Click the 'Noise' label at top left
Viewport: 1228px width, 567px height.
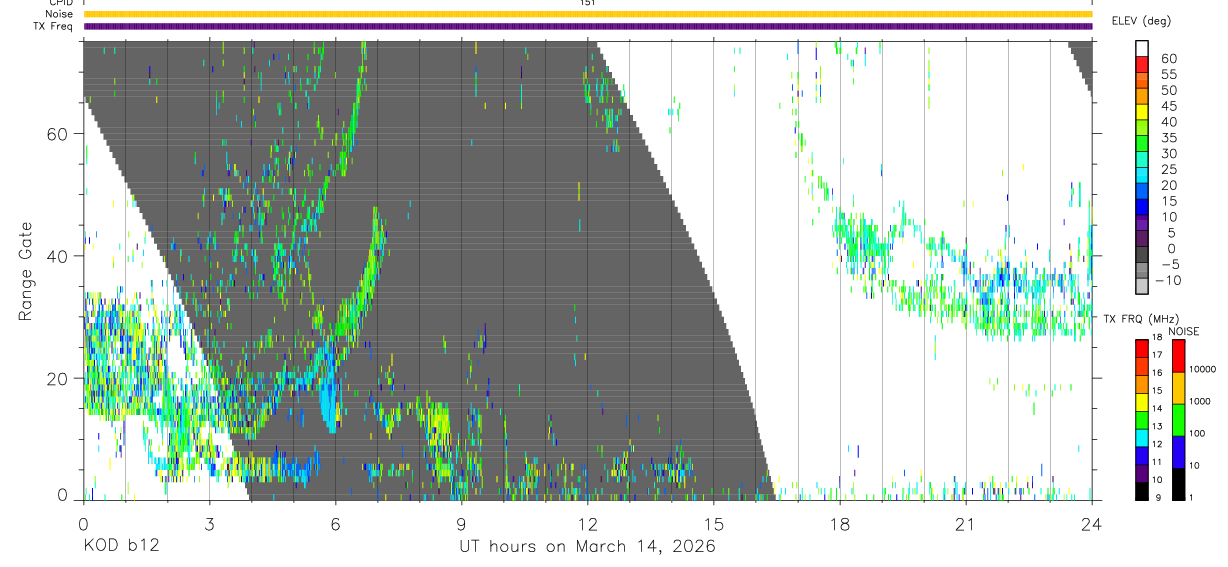click(61, 14)
